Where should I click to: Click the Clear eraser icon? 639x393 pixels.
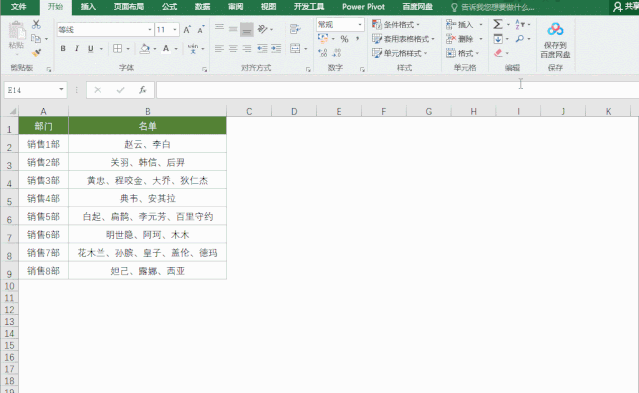(498, 53)
